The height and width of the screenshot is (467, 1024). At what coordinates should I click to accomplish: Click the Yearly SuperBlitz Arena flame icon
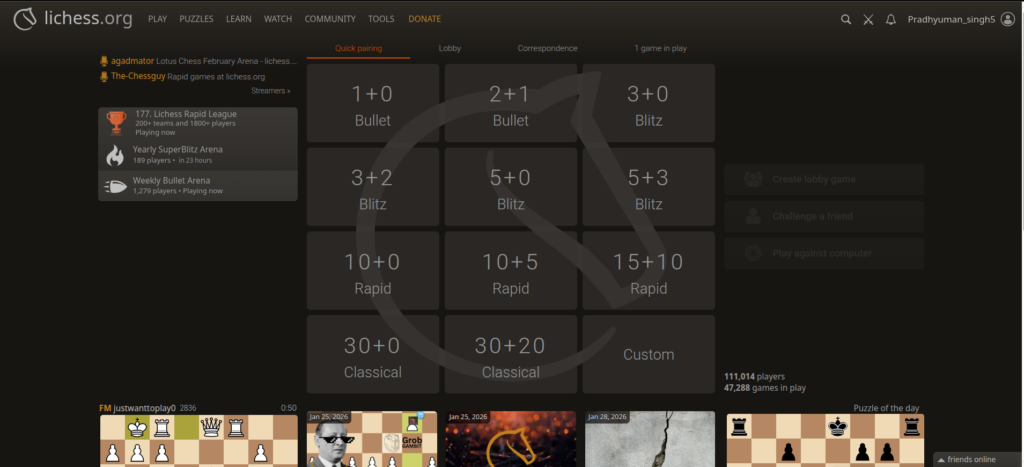pos(115,155)
